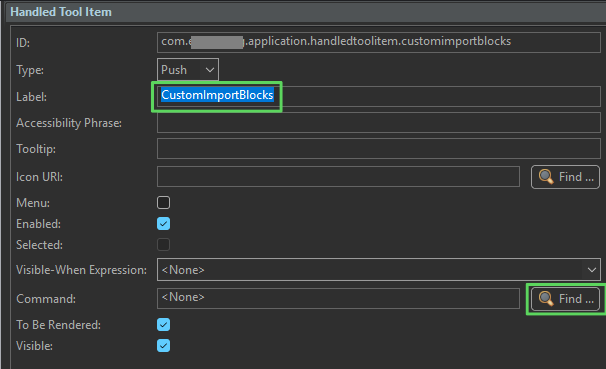The height and width of the screenshot is (369, 606).
Task: Click the Selected label text
Action: [39, 245]
